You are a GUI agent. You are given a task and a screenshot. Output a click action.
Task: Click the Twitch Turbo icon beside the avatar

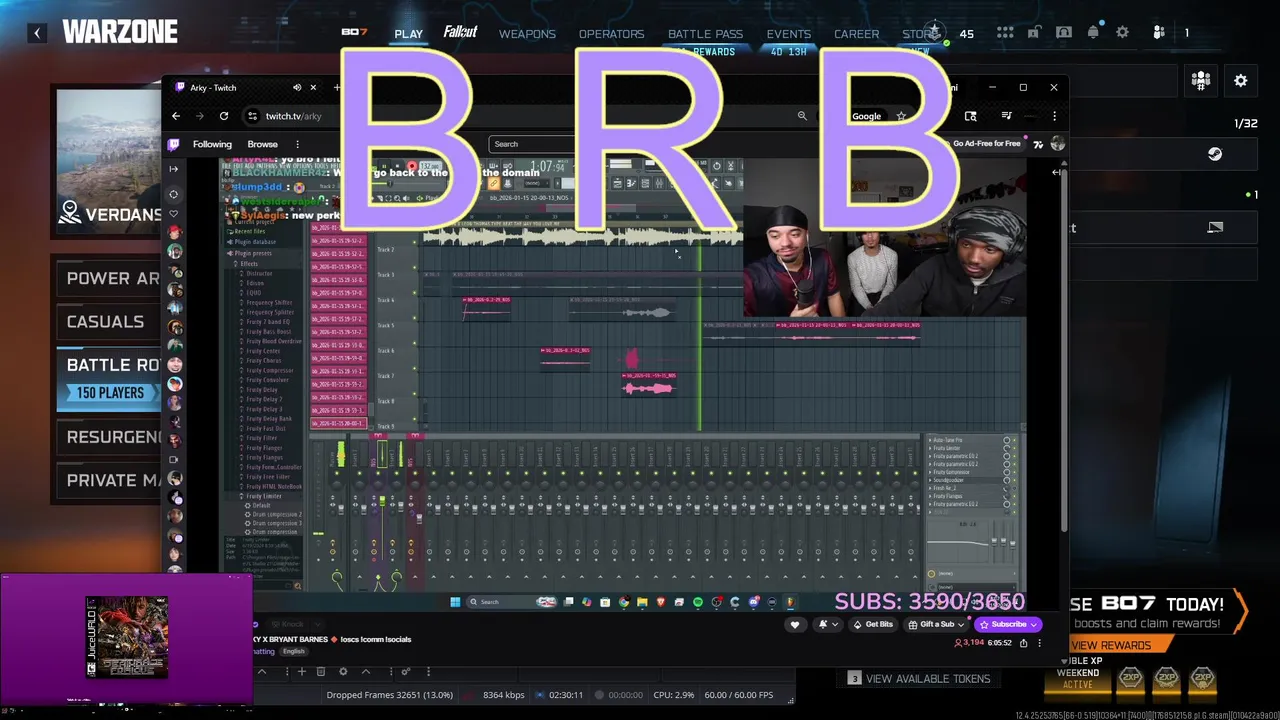1038,144
